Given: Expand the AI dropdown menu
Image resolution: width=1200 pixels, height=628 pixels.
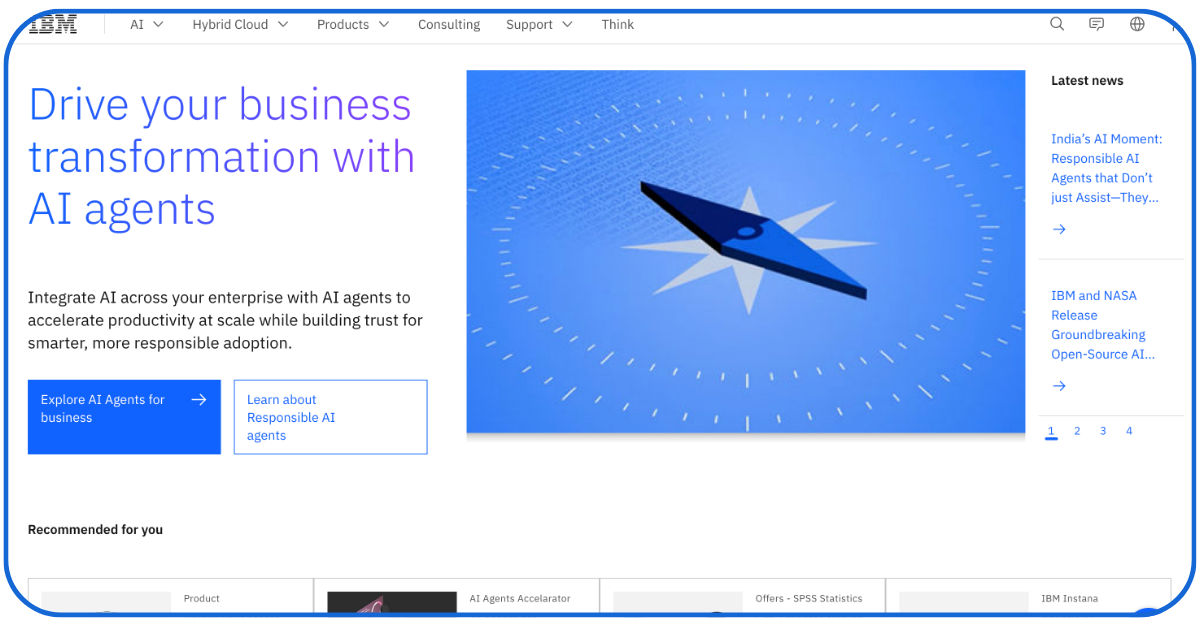Looking at the screenshot, I should [x=146, y=25].
